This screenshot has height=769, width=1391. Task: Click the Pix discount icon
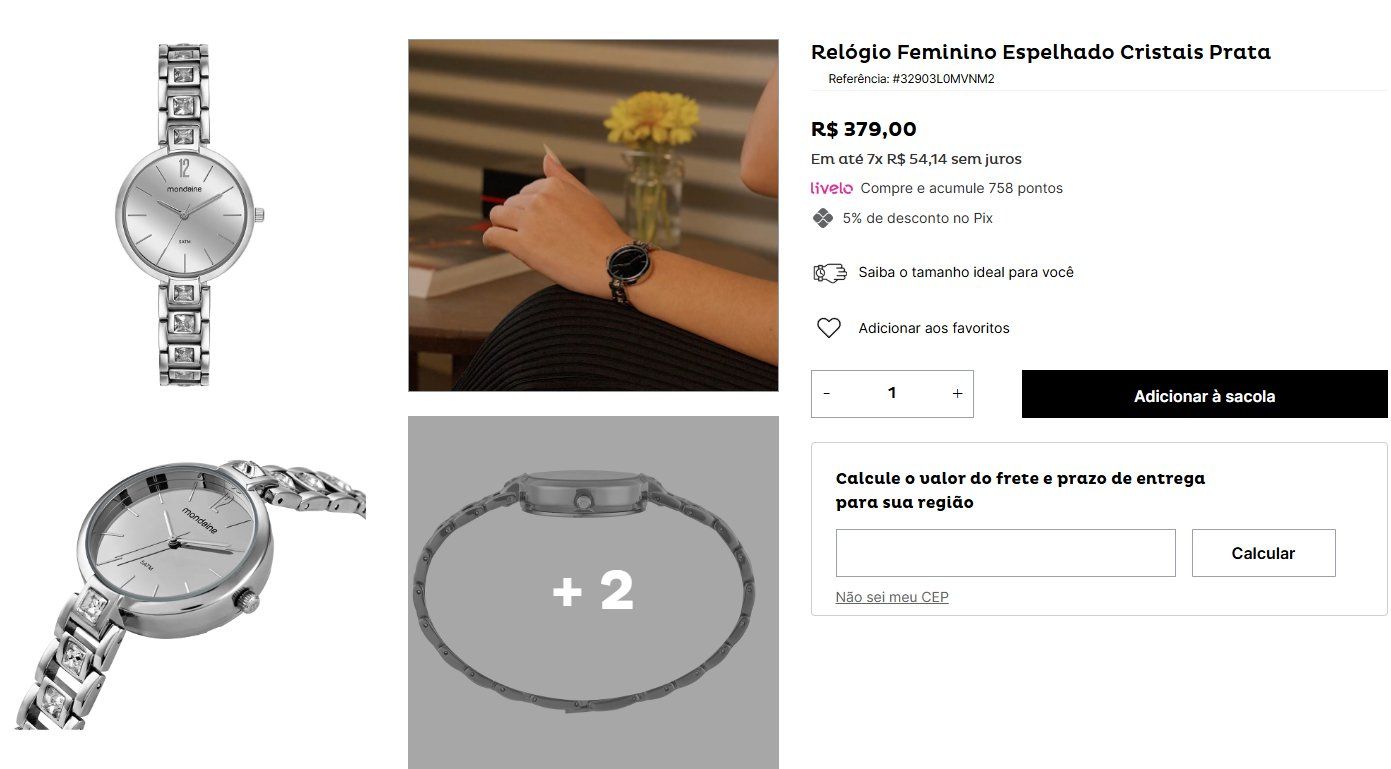tap(822, 218)
